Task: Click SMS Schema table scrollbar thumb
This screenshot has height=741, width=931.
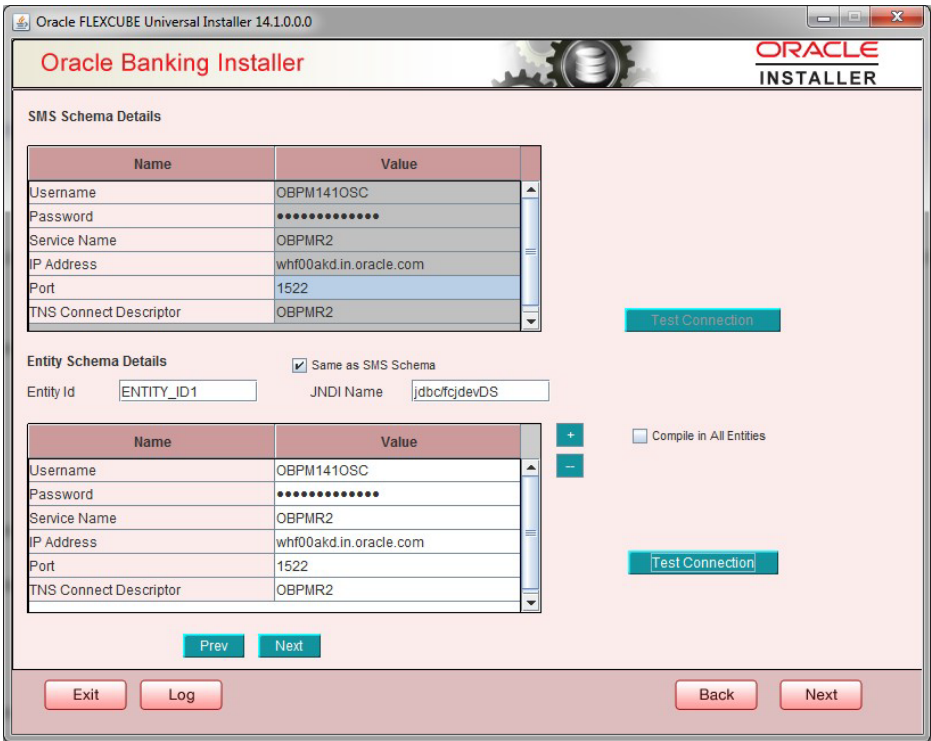Action: [x=531, y=252]
